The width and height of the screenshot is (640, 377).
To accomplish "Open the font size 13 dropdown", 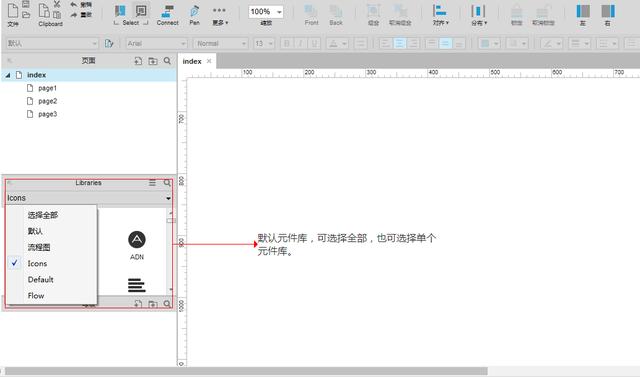I will 264,43.
